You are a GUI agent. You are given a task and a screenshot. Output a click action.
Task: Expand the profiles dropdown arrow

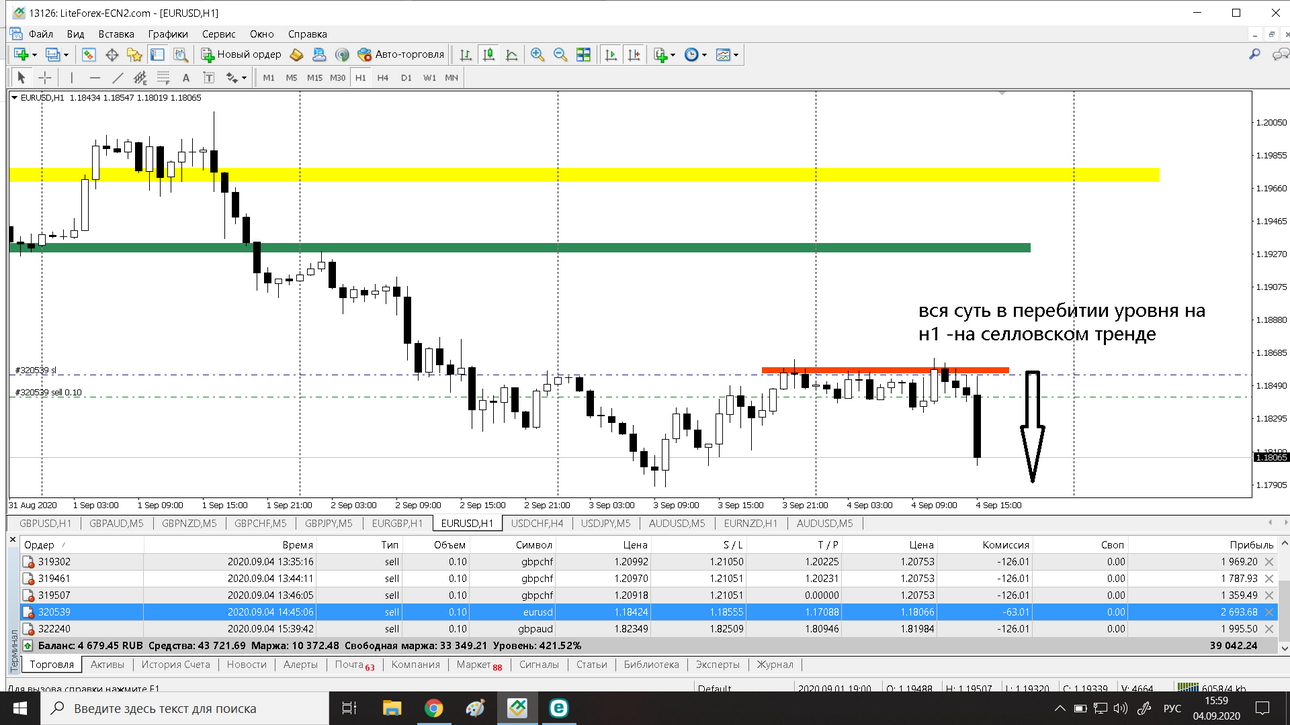(x=66, y=55)
